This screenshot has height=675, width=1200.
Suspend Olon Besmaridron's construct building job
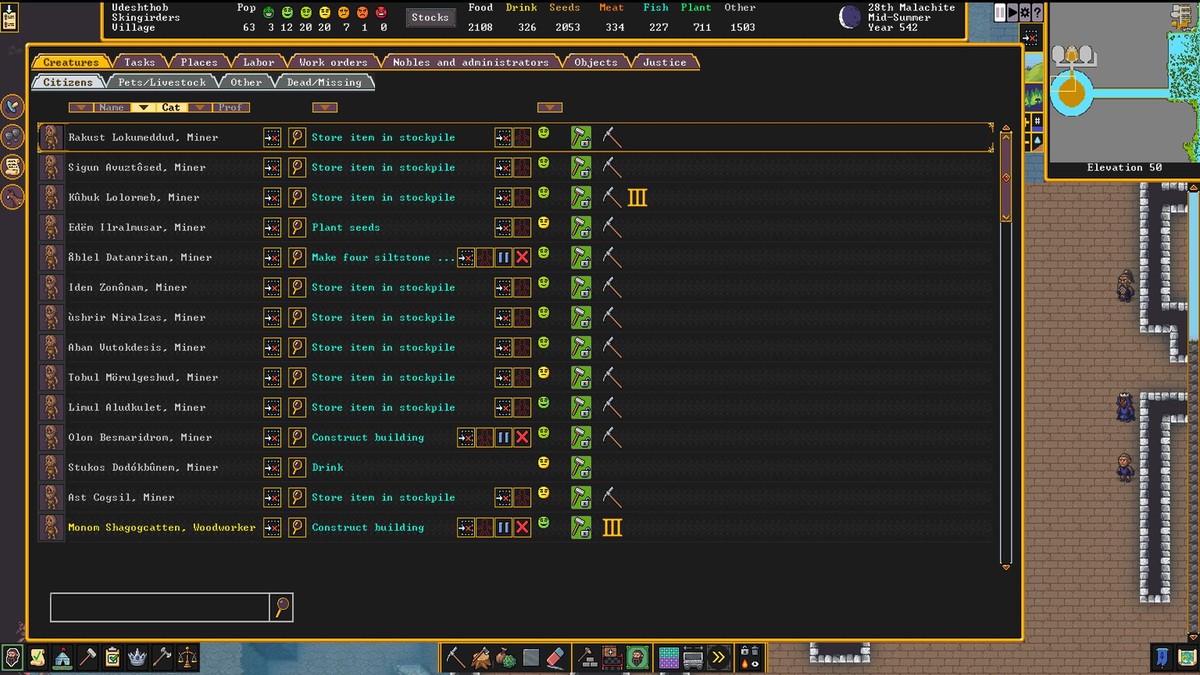coord(503,437)
